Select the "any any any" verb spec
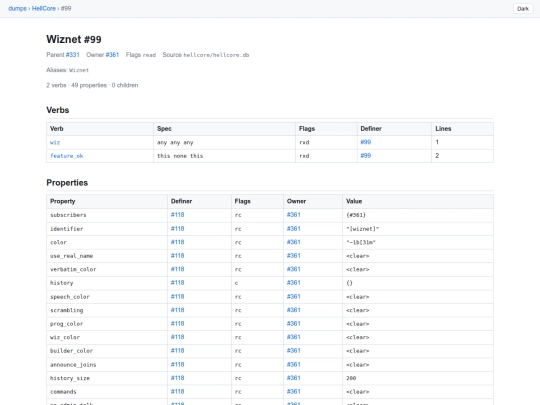The image size is (540, 405). [x=175, y=142]
